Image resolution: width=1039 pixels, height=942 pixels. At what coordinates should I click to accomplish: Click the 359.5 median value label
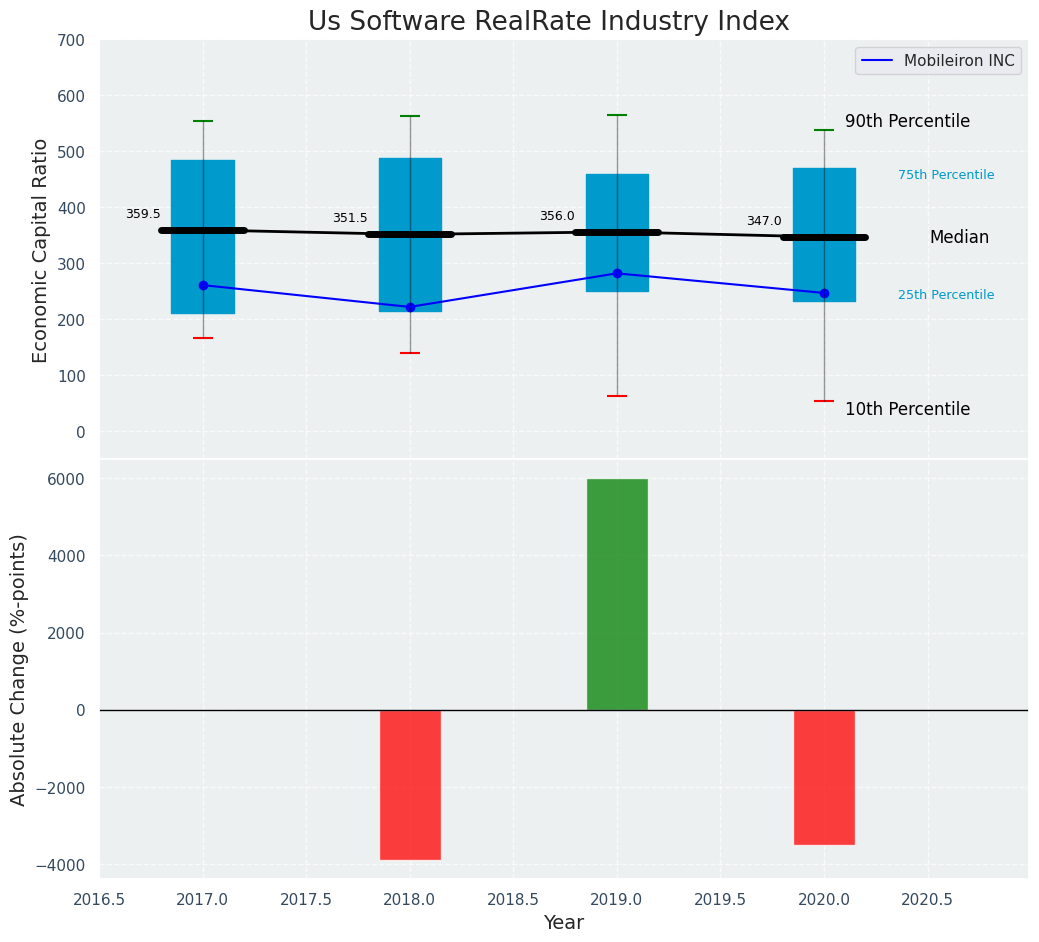pos(143,214)
